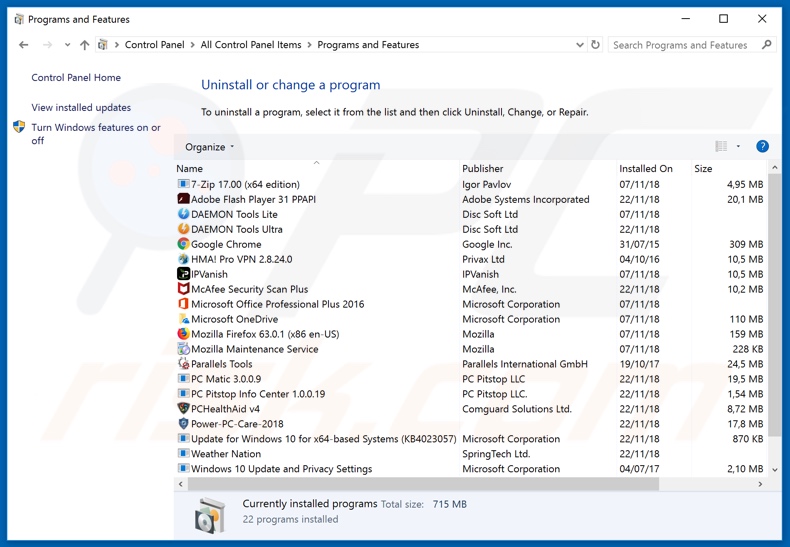Open the view options dropdown arrow
Image resolution: width=790 pixels, height=547 pixels.
[738, 146]
